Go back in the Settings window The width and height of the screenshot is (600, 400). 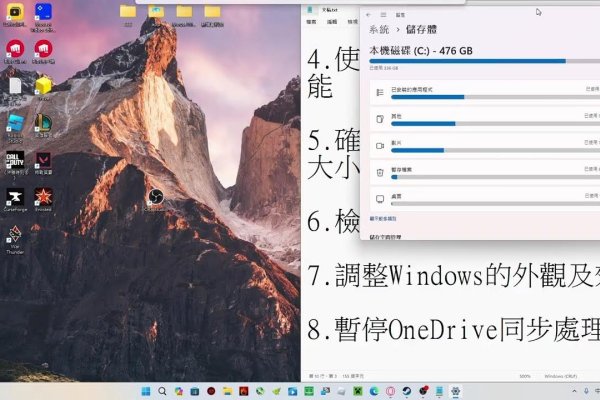point(368,15)
